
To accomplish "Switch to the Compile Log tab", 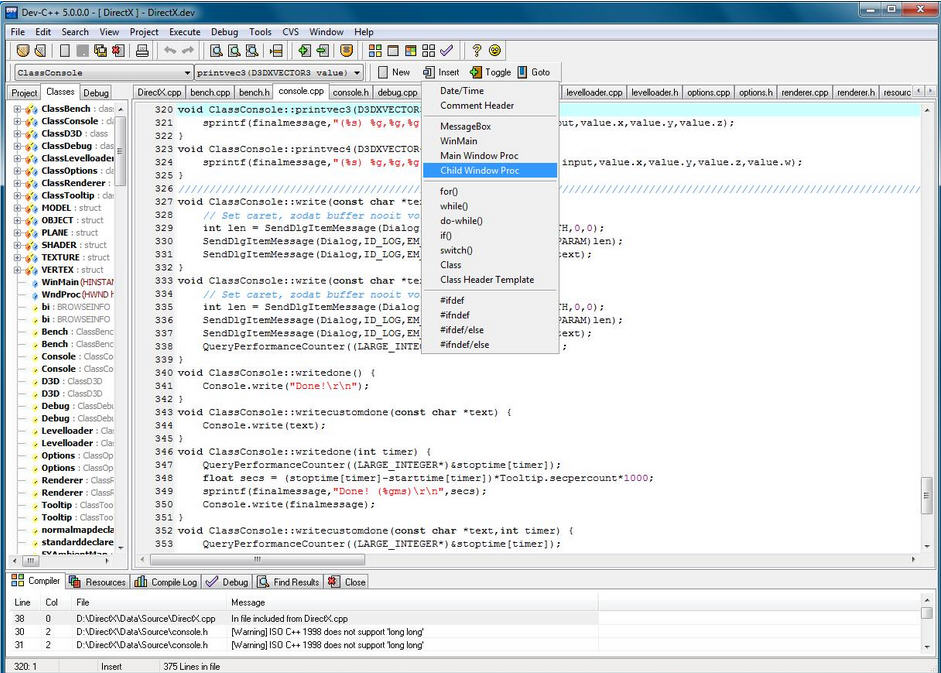I will 166,582.
